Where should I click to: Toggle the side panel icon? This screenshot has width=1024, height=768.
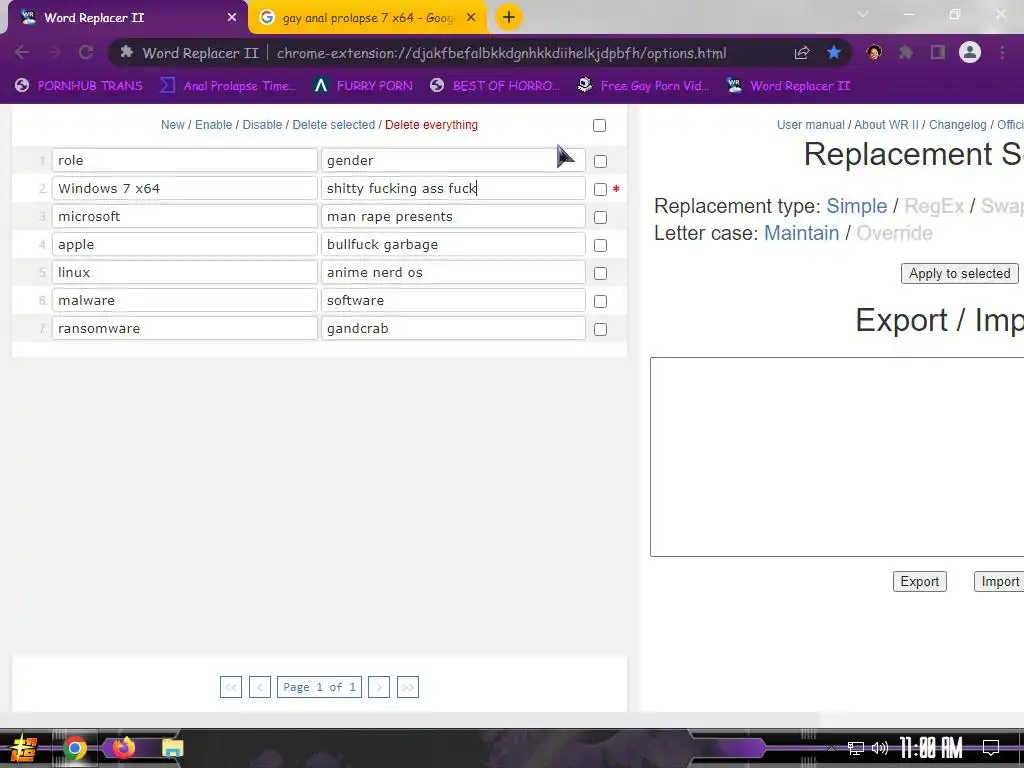pyautogui.click(x=938, y=52)
